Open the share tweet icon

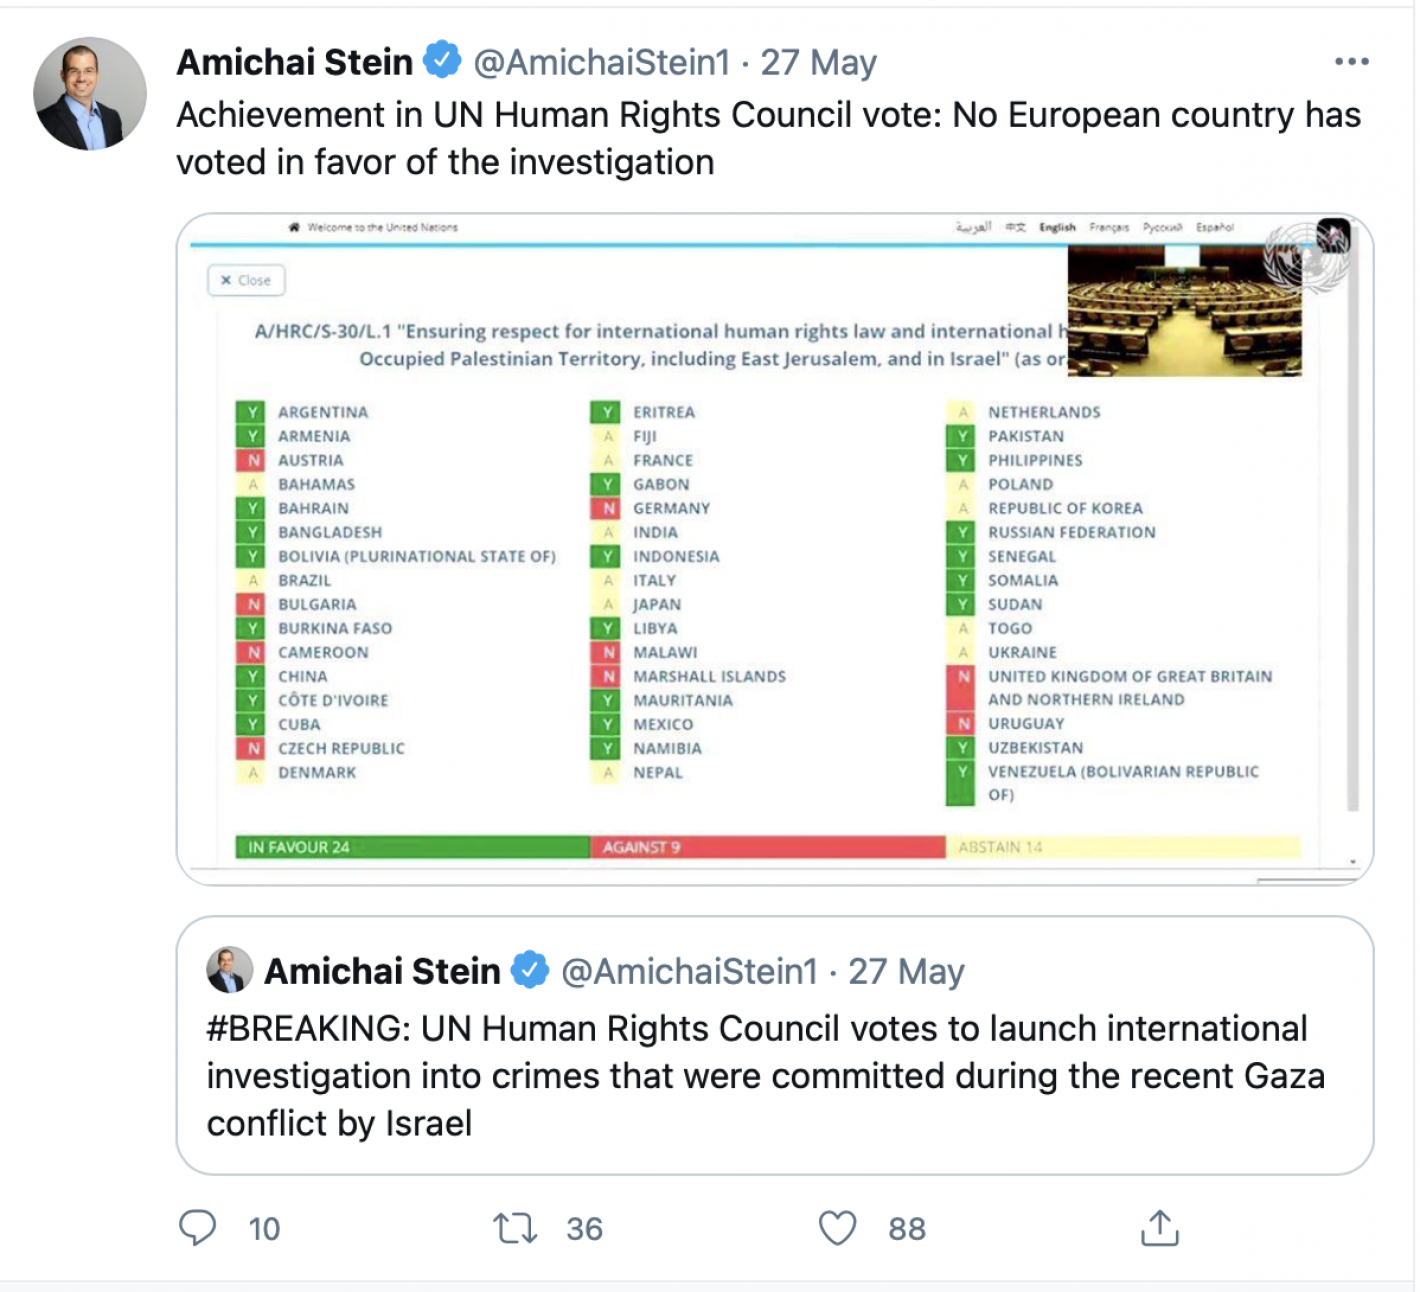(x=1159, y=1227)
